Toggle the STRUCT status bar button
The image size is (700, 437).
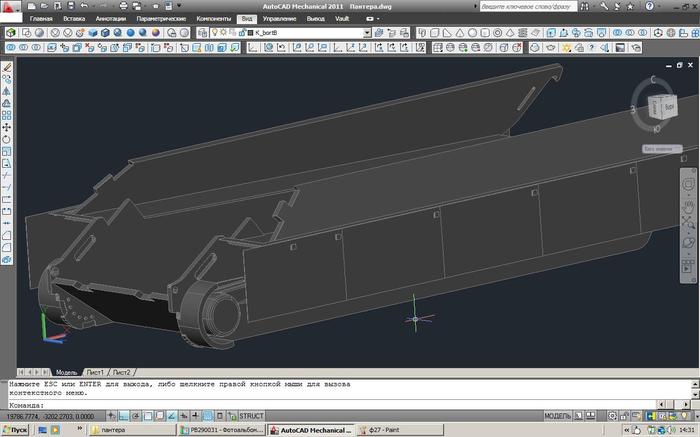tap(252, 416)
